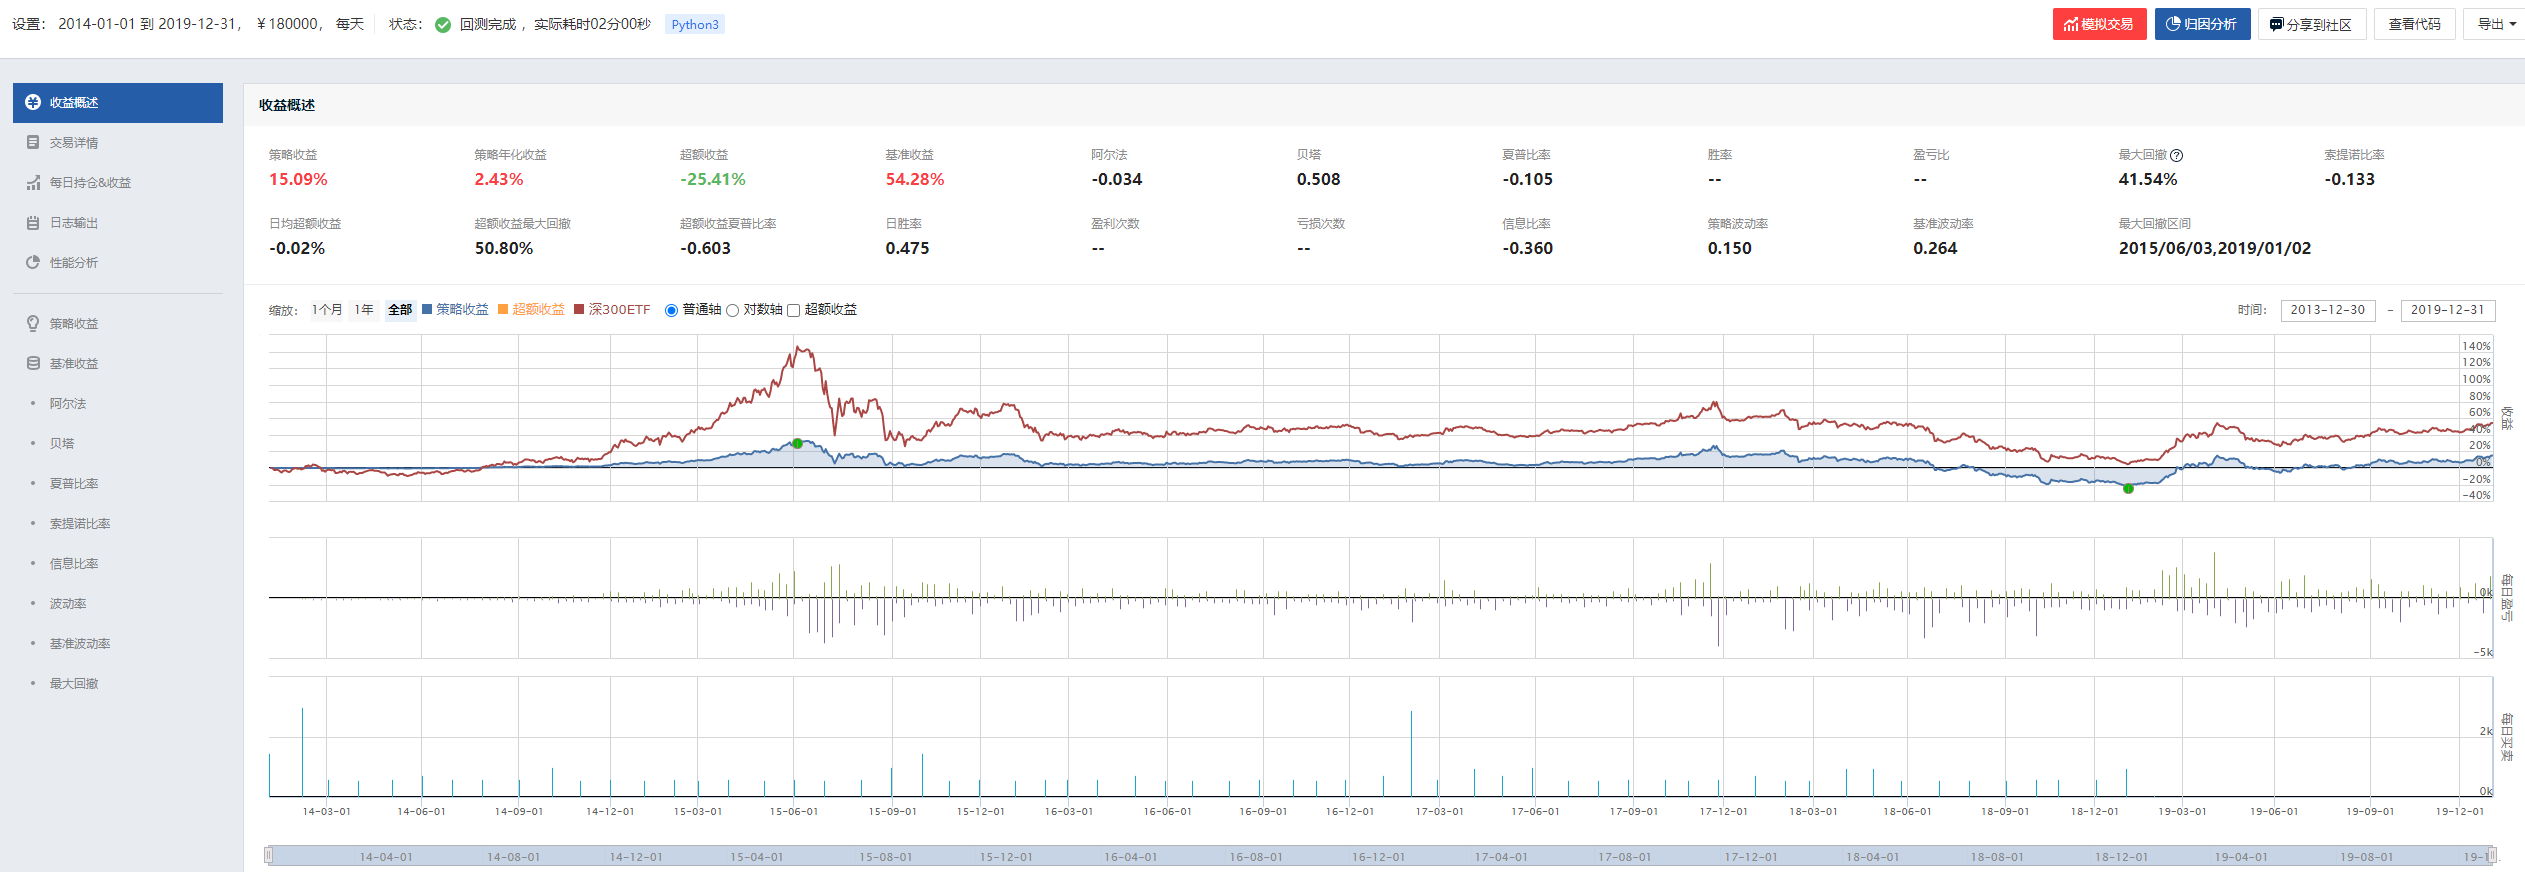Click the 最大回撤区间 dates 2015/06/03,2019/01/02
Viewport: 2525px width, 872px height.
(x=2215, y=249)
